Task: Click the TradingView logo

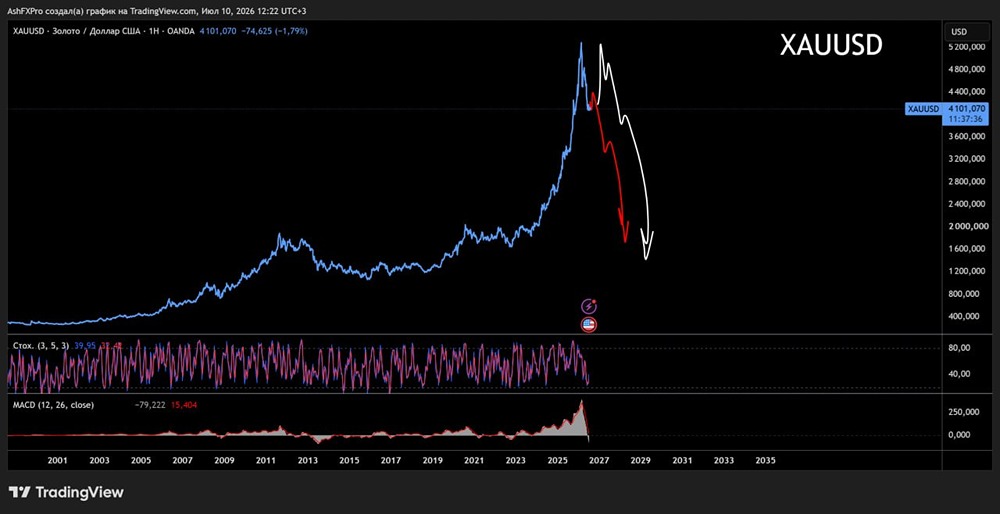Action: click(66, 492)
